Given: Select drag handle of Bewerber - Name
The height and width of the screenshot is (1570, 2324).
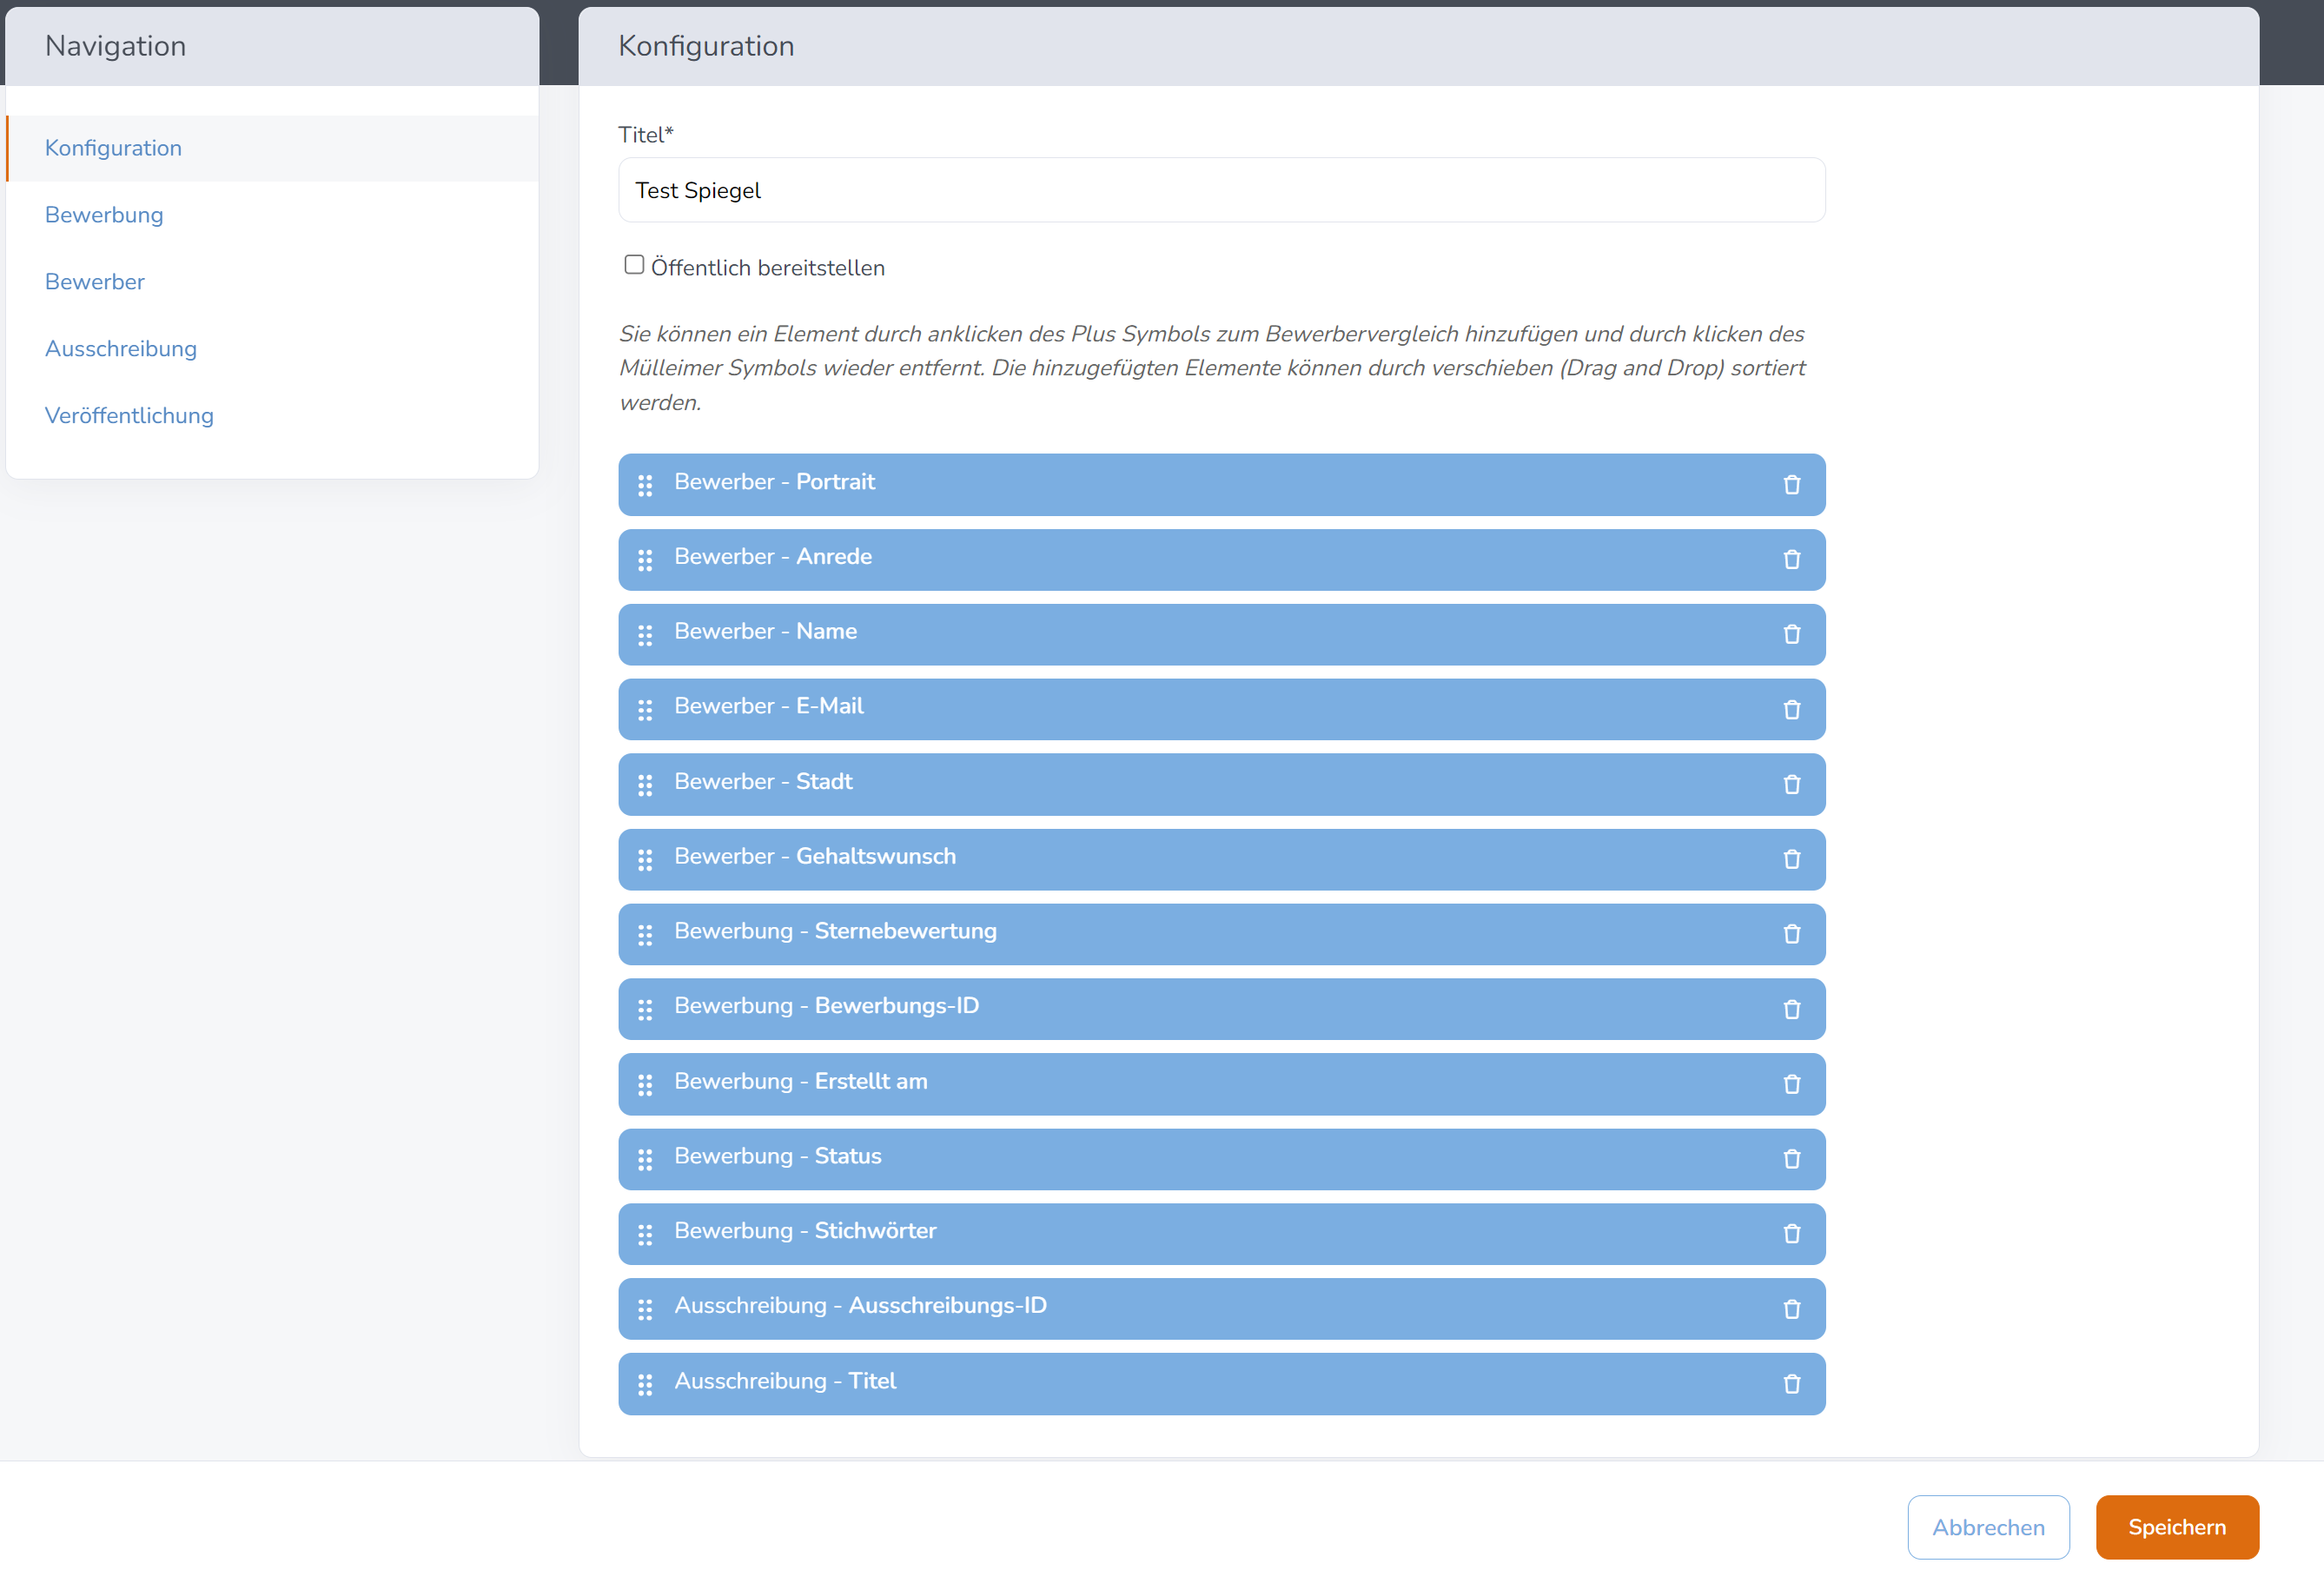Looking at the screenshot, I should (645, 635).
